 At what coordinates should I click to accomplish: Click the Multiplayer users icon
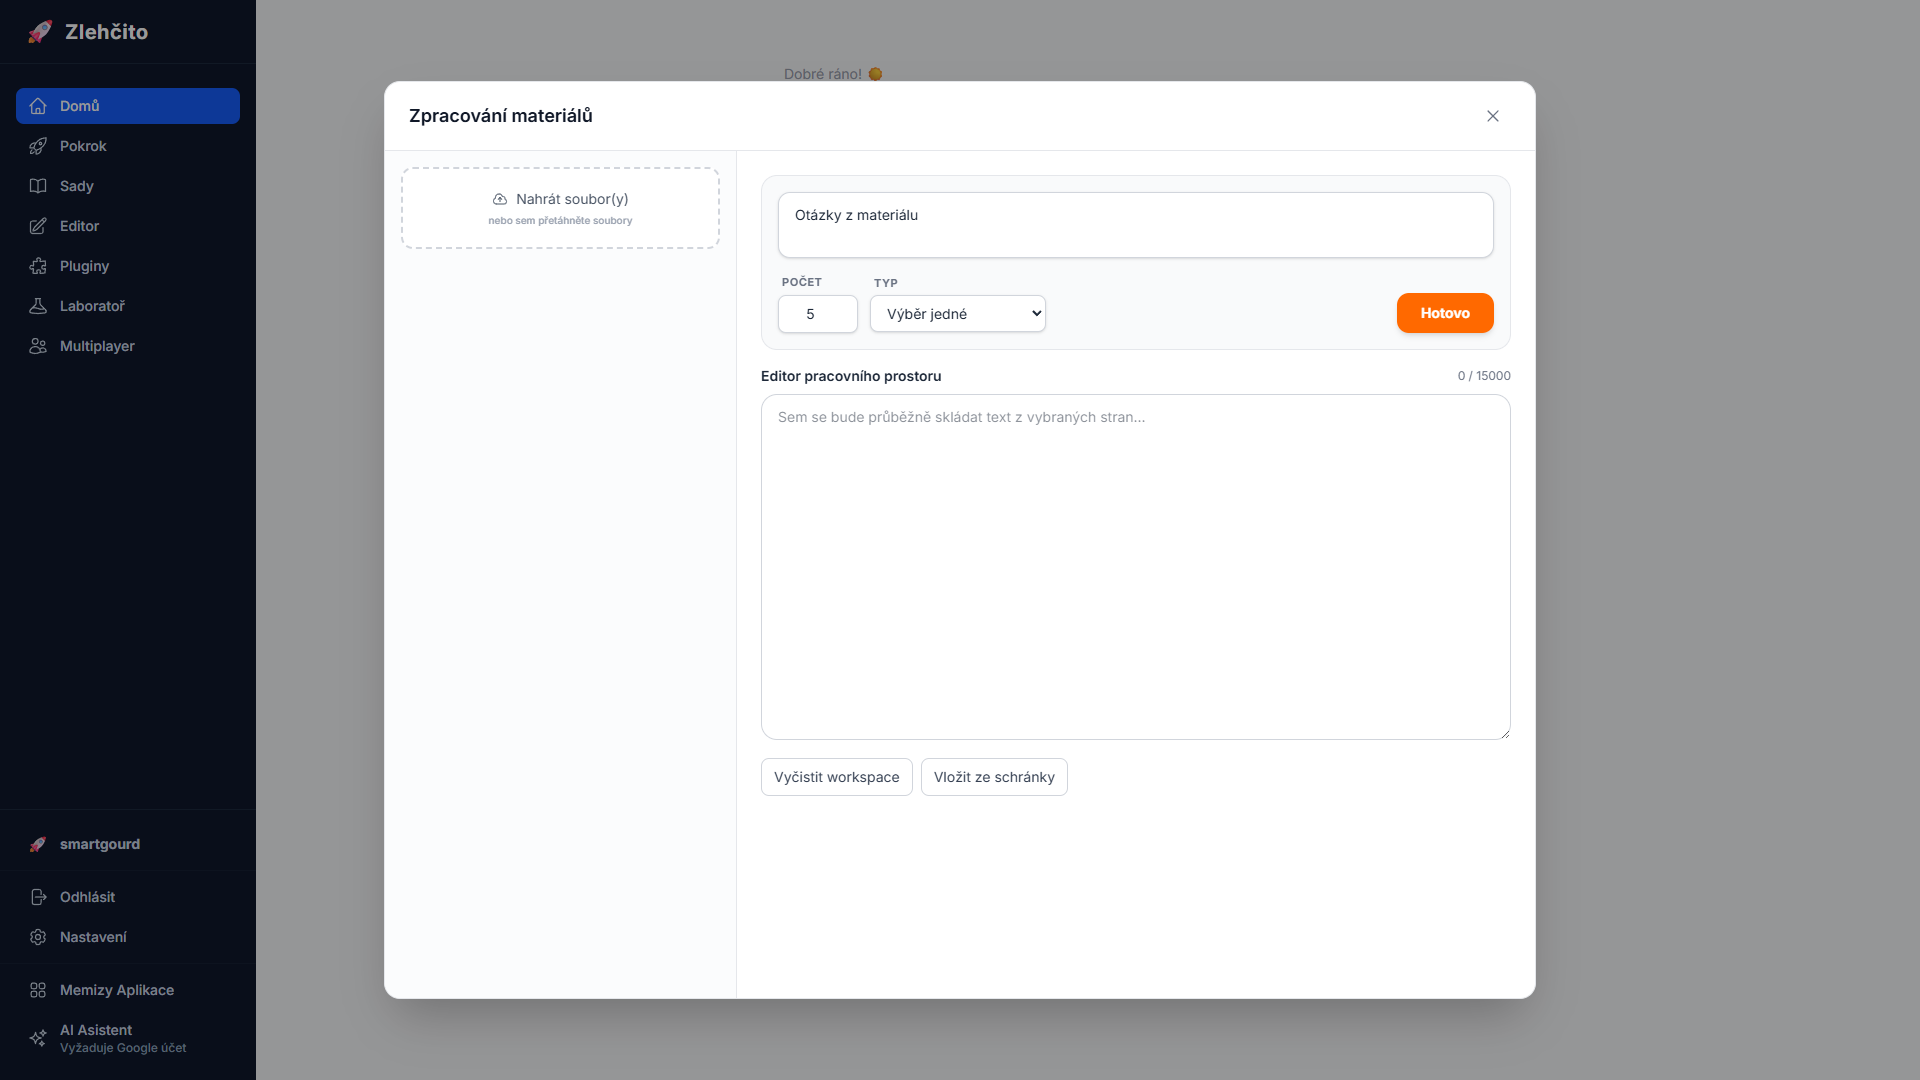click(38, 346)
